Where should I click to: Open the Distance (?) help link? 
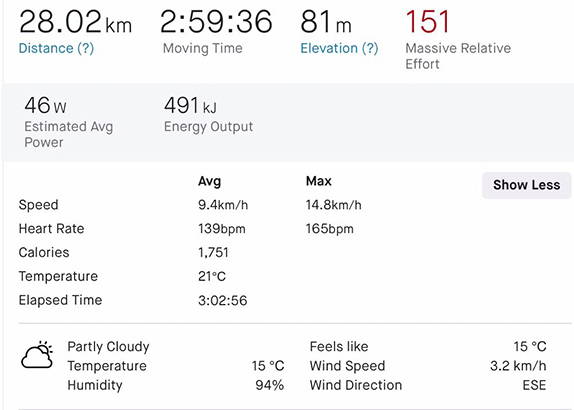(56, 48)
